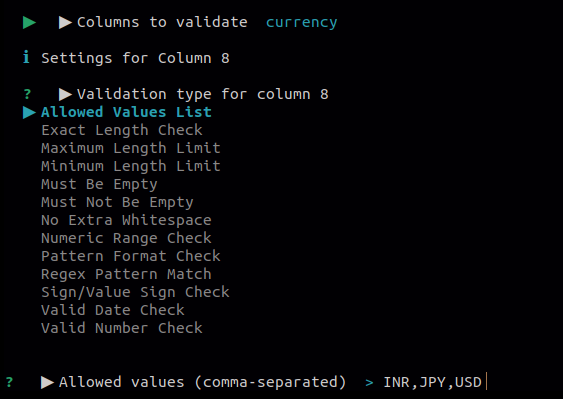Select Valid Number Check option
This screenshot has height=399, width=563.
coord(122,328)
